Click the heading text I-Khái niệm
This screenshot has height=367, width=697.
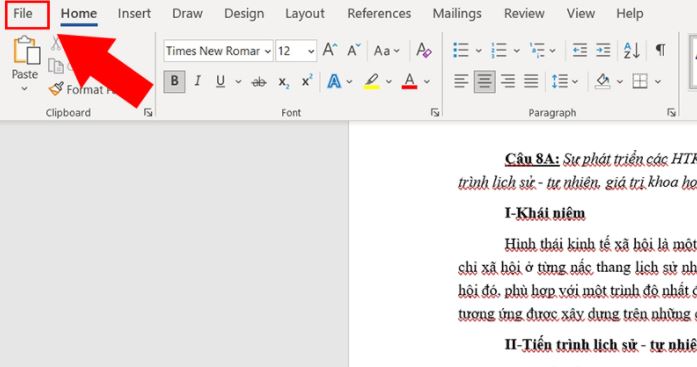click(x=545, y=214)
